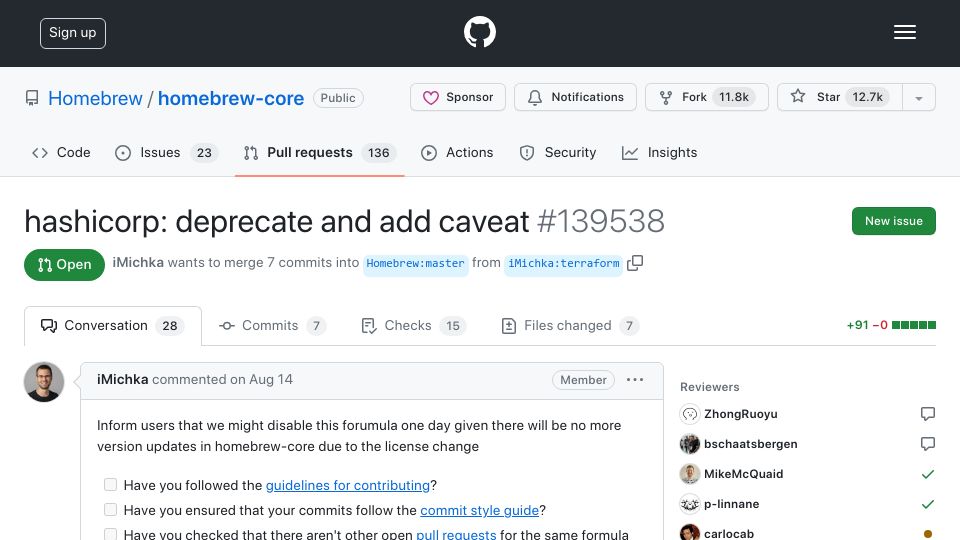Click the Notifications bell button

tap(576, 97)
